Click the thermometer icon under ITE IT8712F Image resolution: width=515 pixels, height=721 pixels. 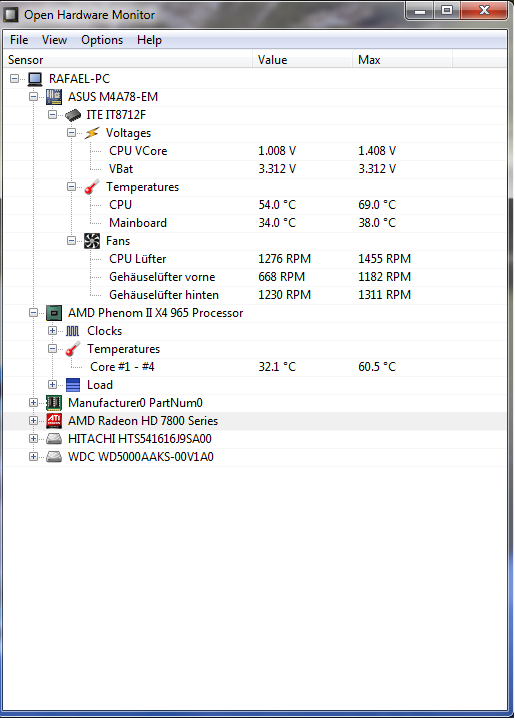pos(92,187)
